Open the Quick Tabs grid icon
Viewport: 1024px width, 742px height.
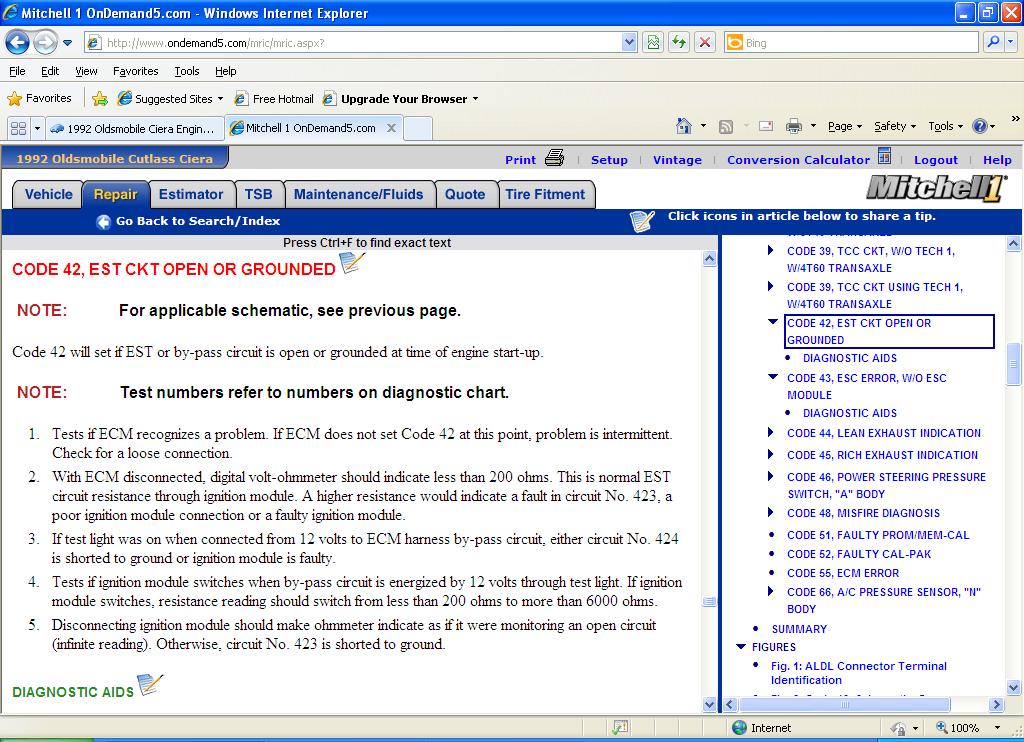click(19, 128)
